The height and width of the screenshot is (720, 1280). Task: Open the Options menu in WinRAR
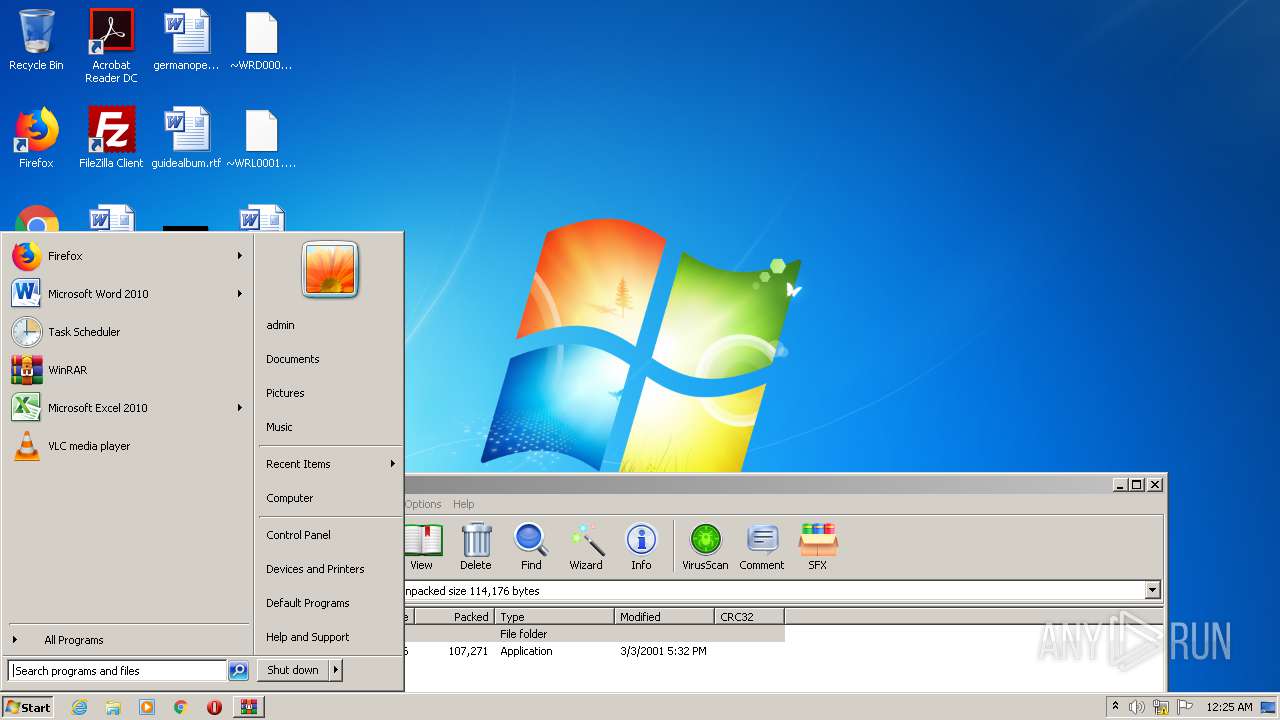point(423,504)
